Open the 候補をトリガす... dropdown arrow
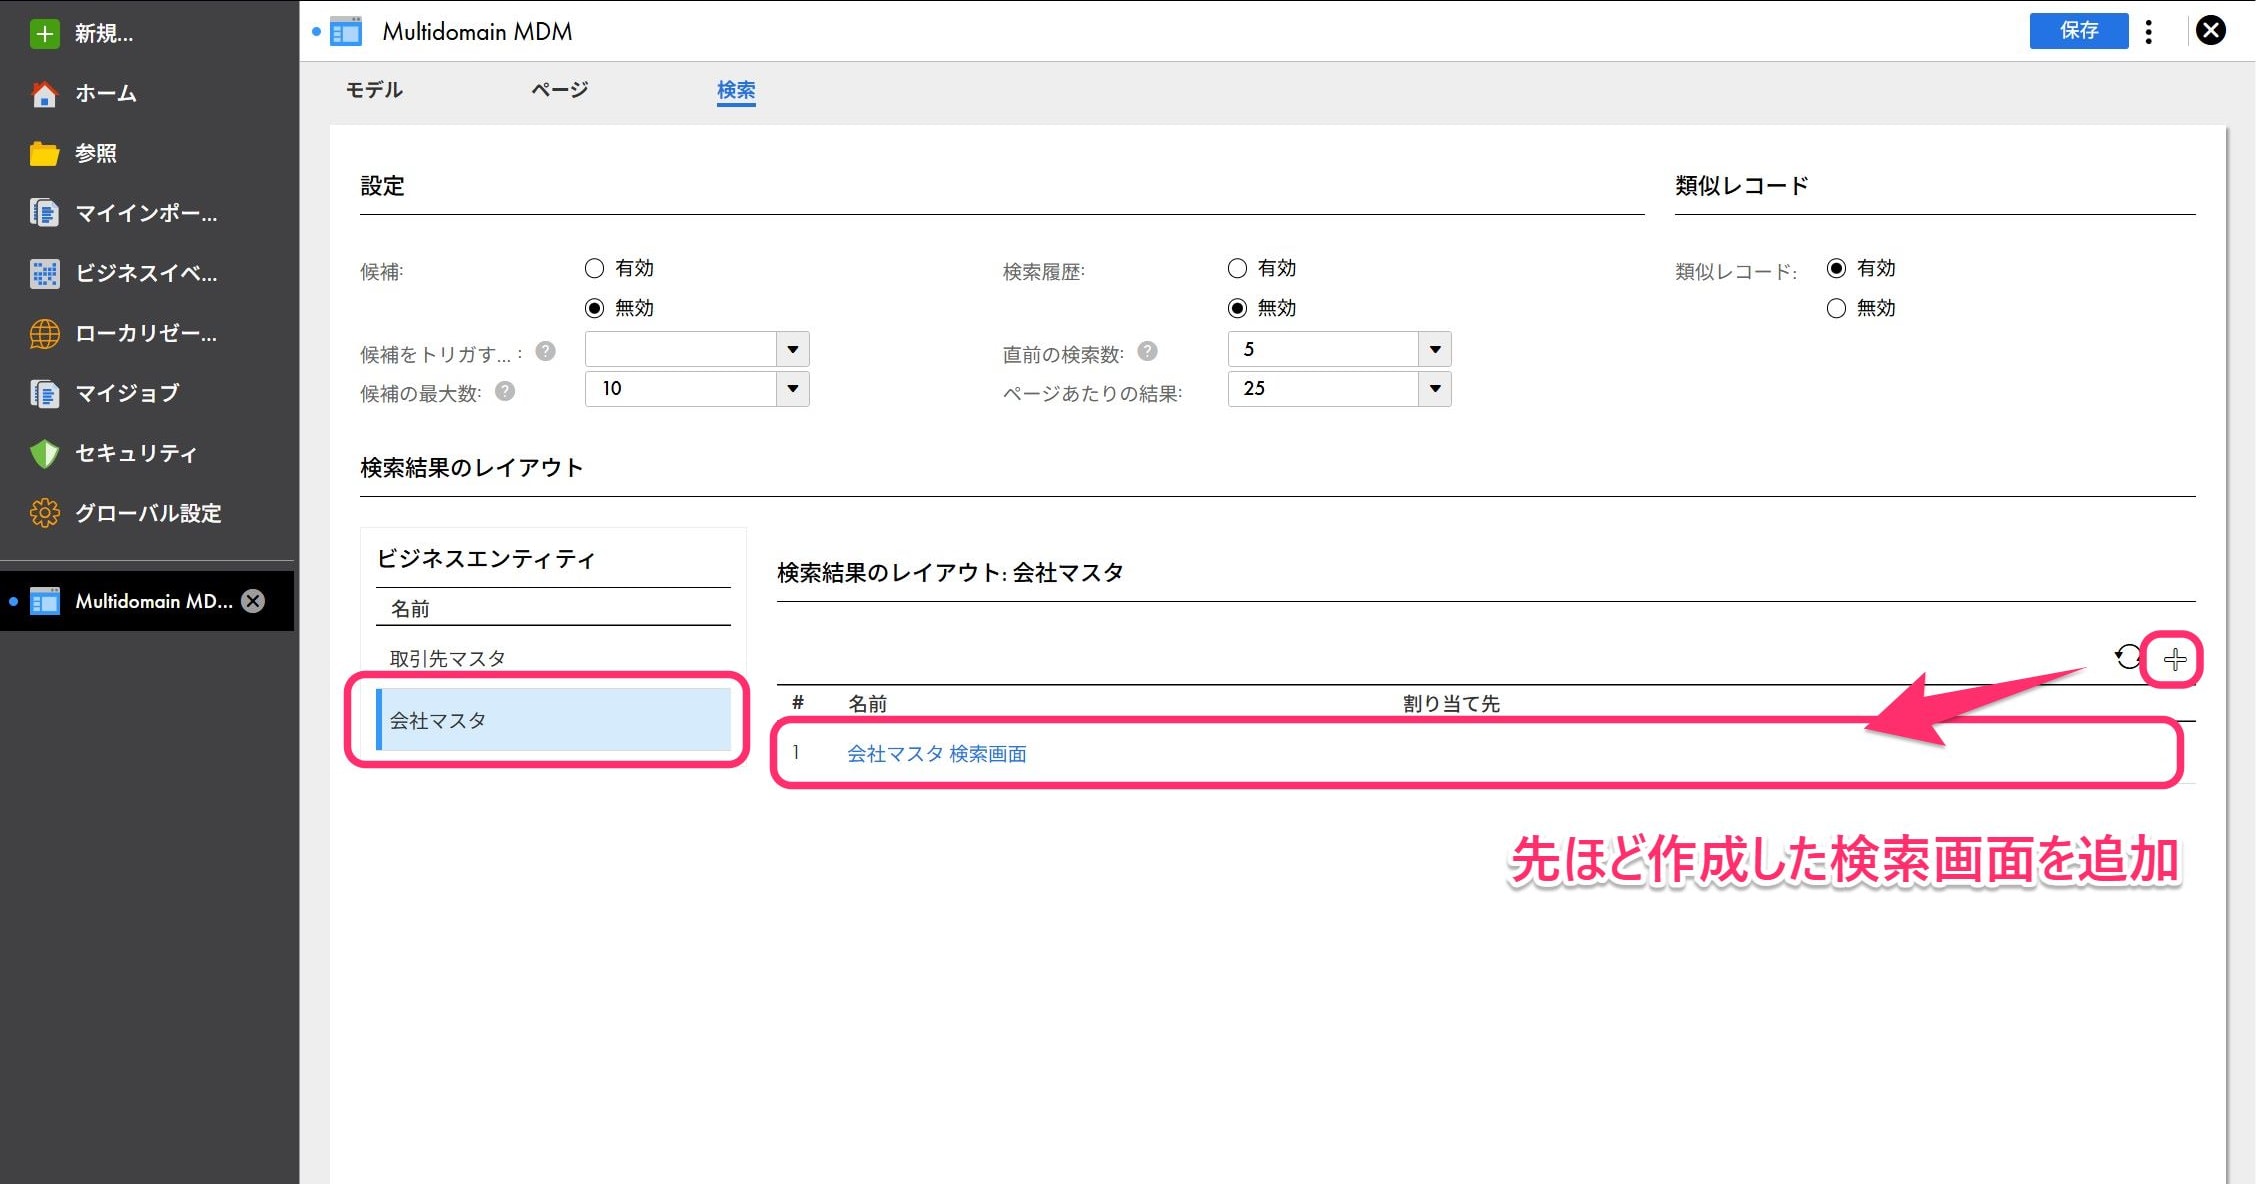 [793, 349]
